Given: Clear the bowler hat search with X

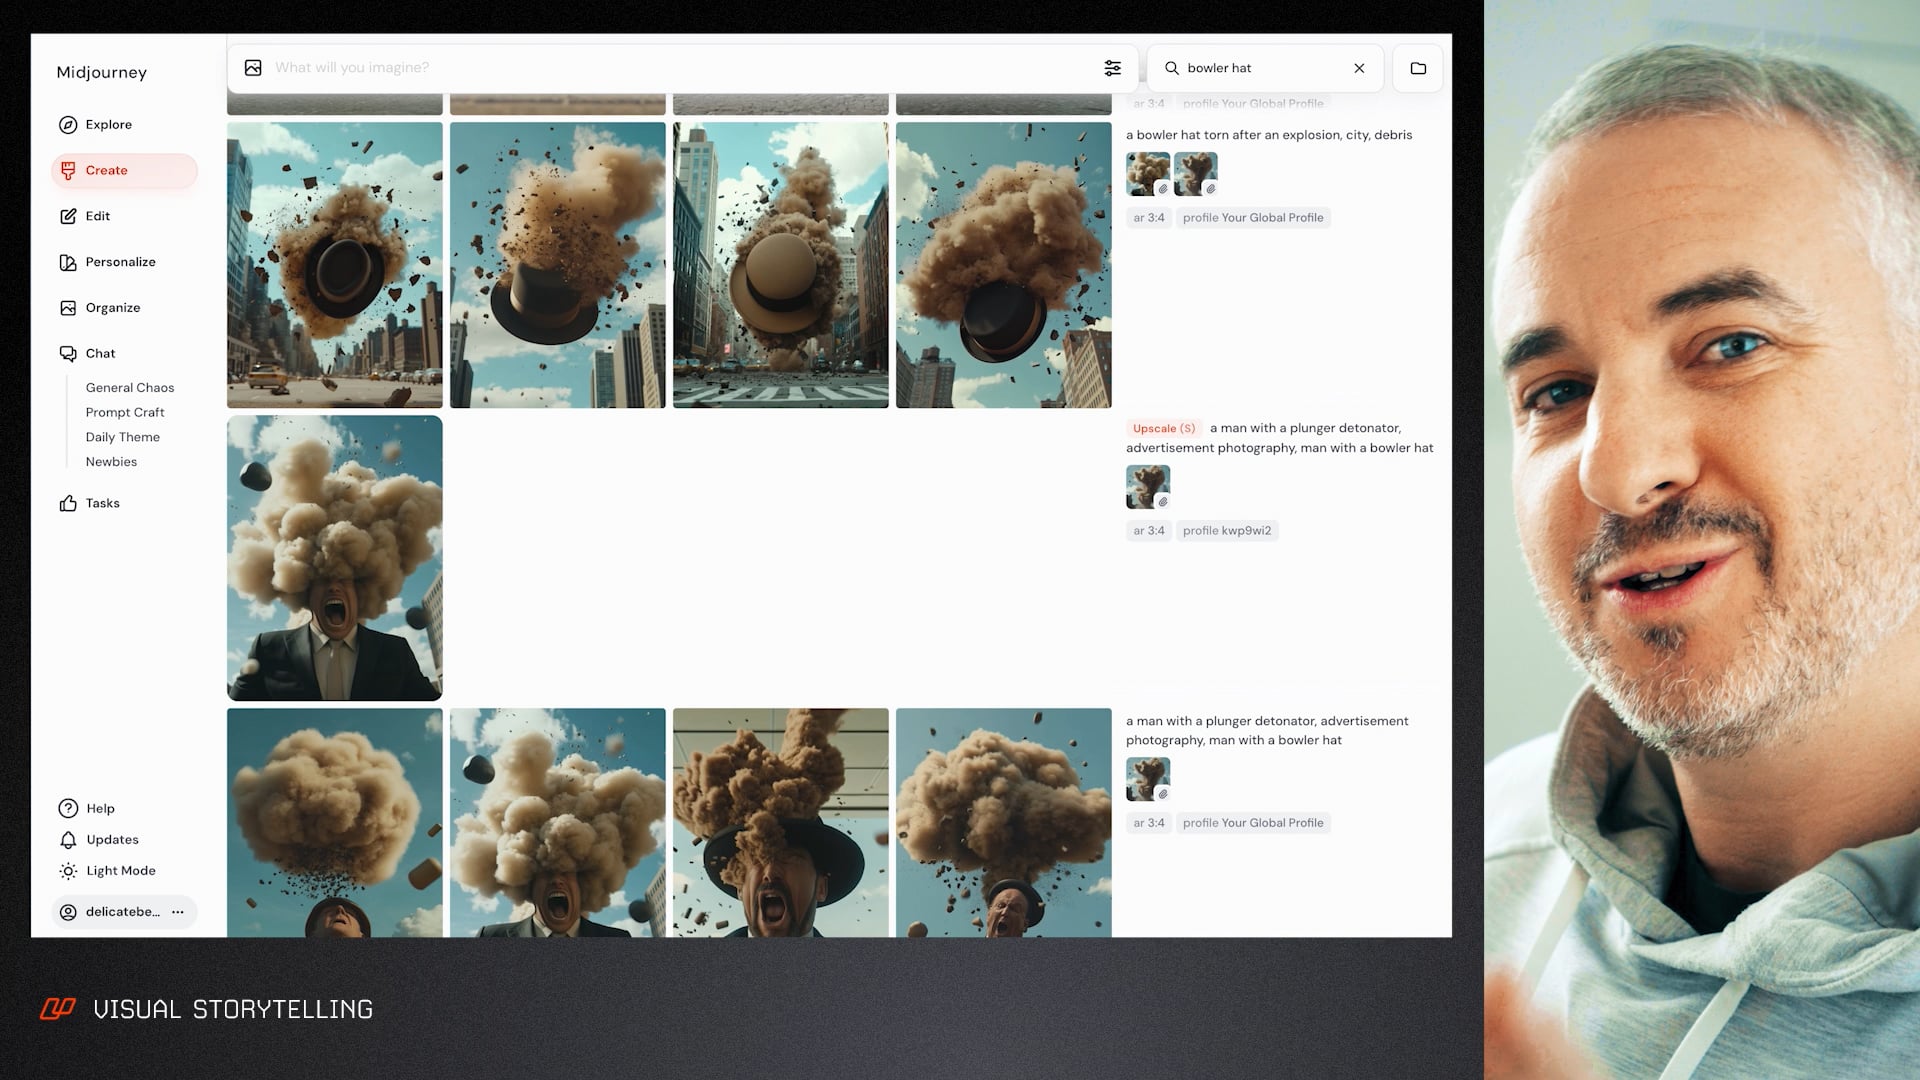Looking at the screenshot, I should coord(1359,68).
